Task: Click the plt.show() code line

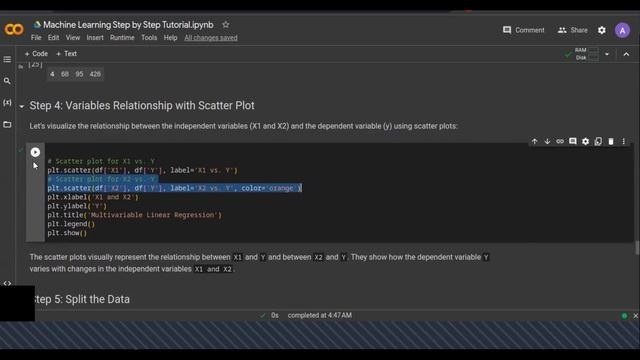Action: (x=67, y=233)
